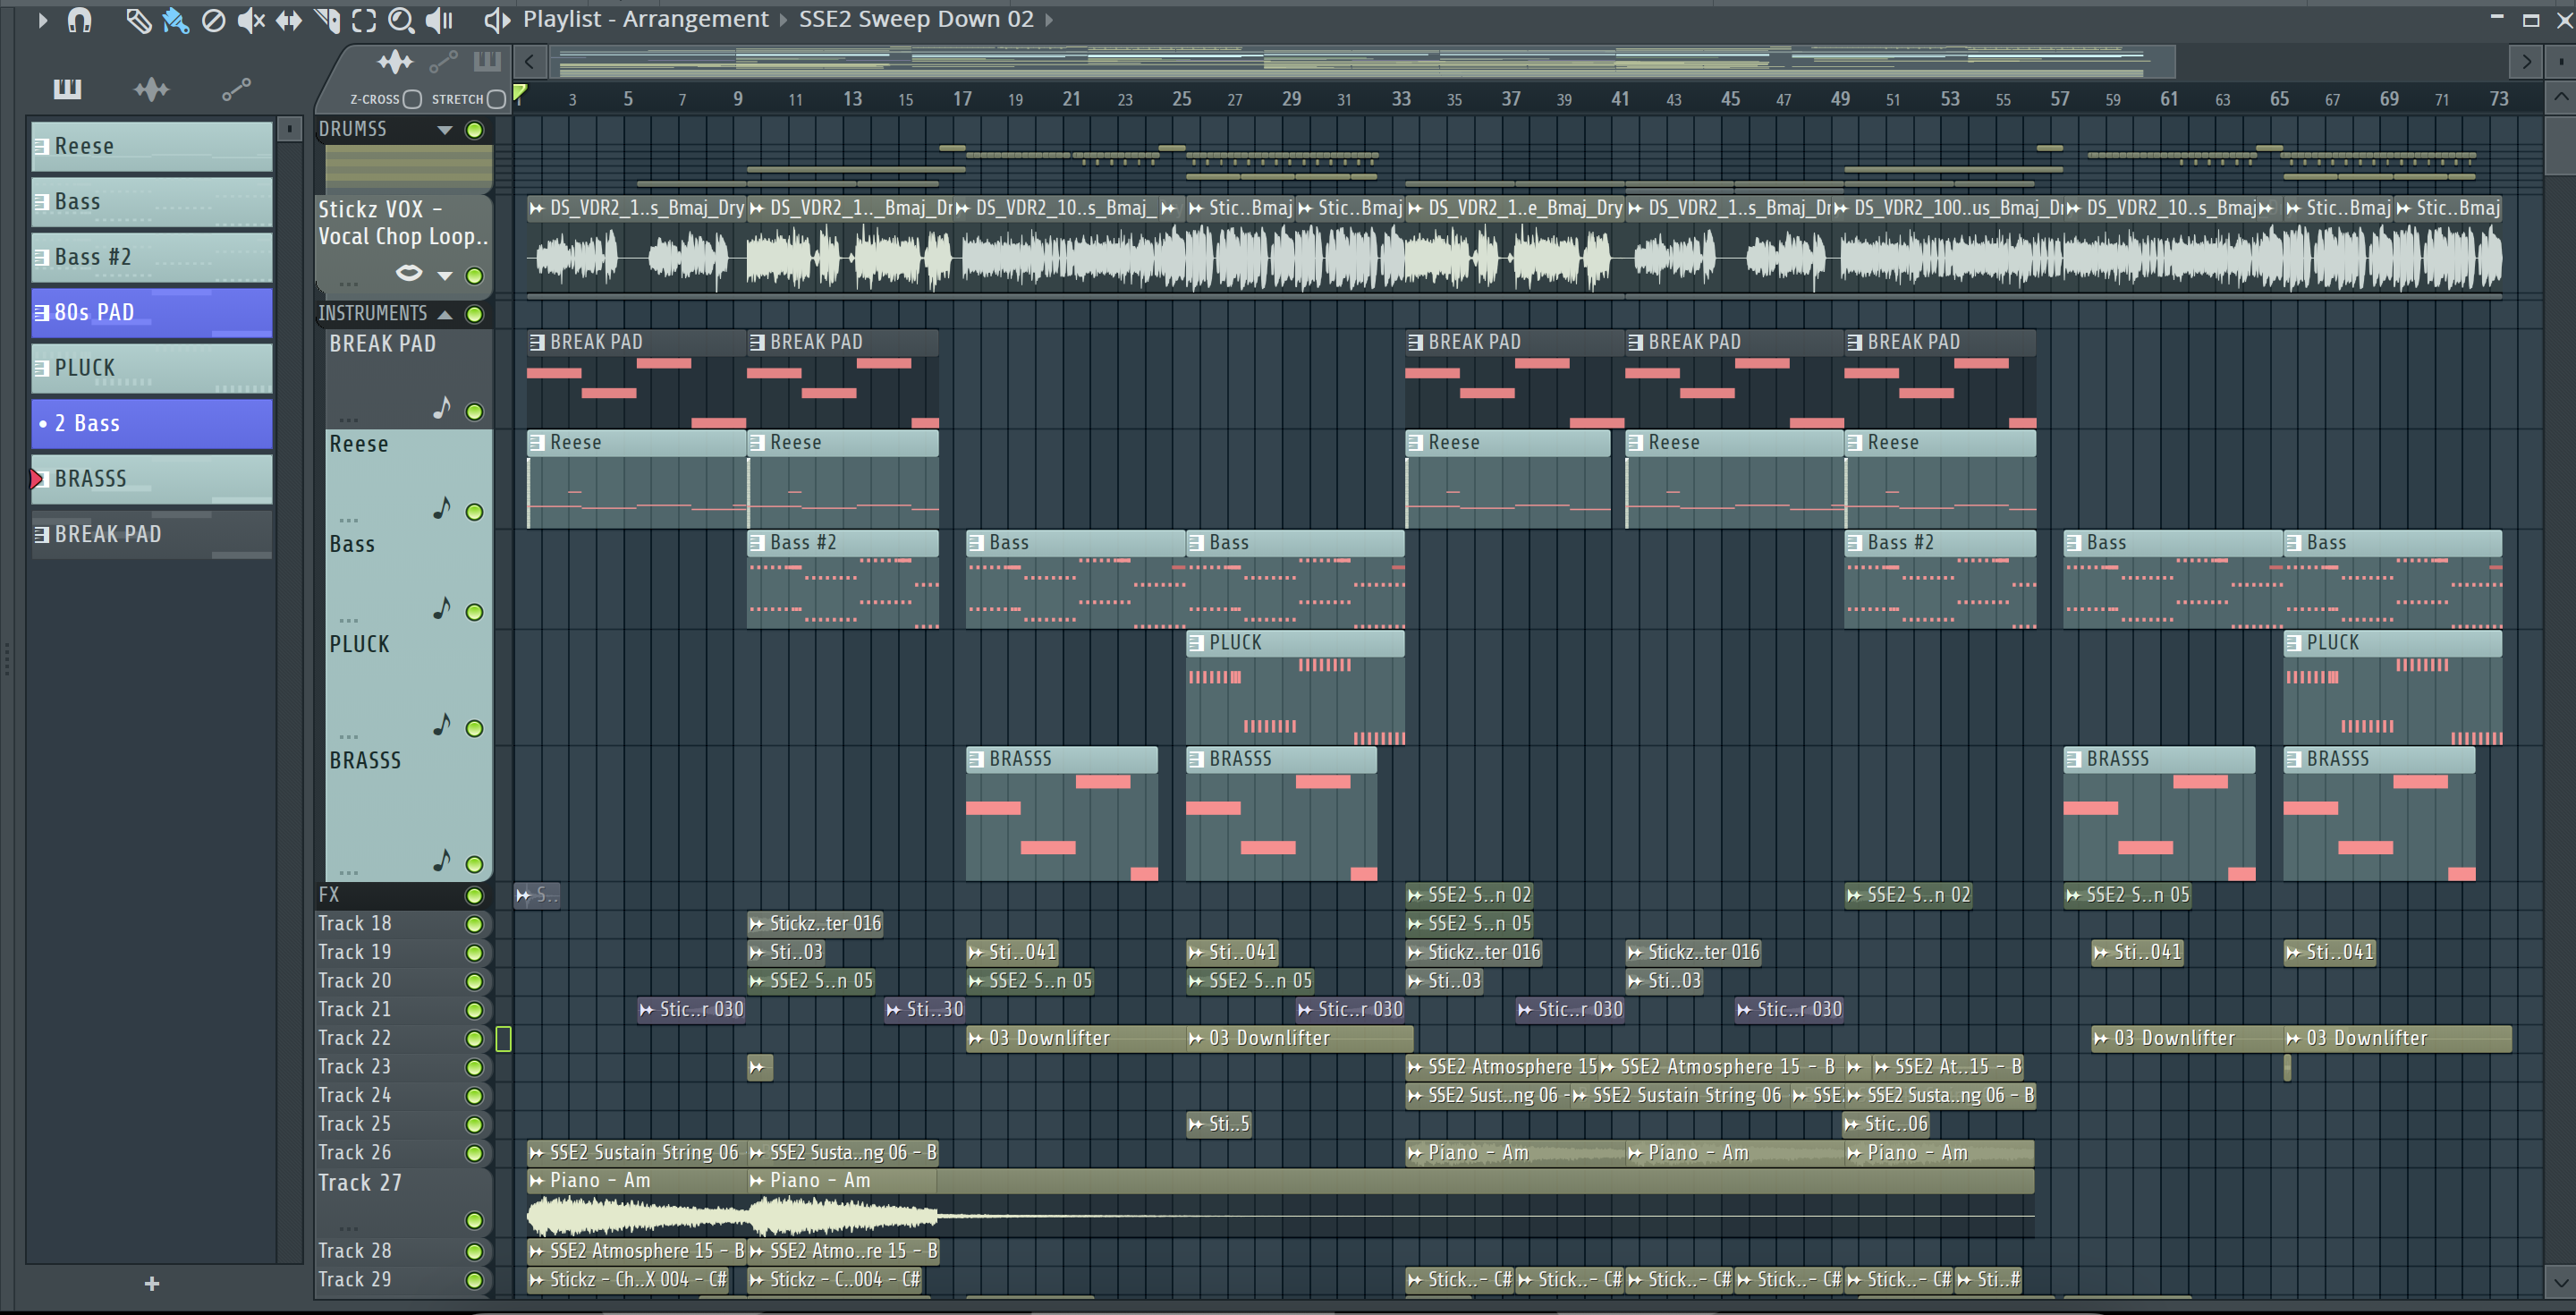Enable the STRETCH checkbox
2576x1315 pixels.
[496, 99]
